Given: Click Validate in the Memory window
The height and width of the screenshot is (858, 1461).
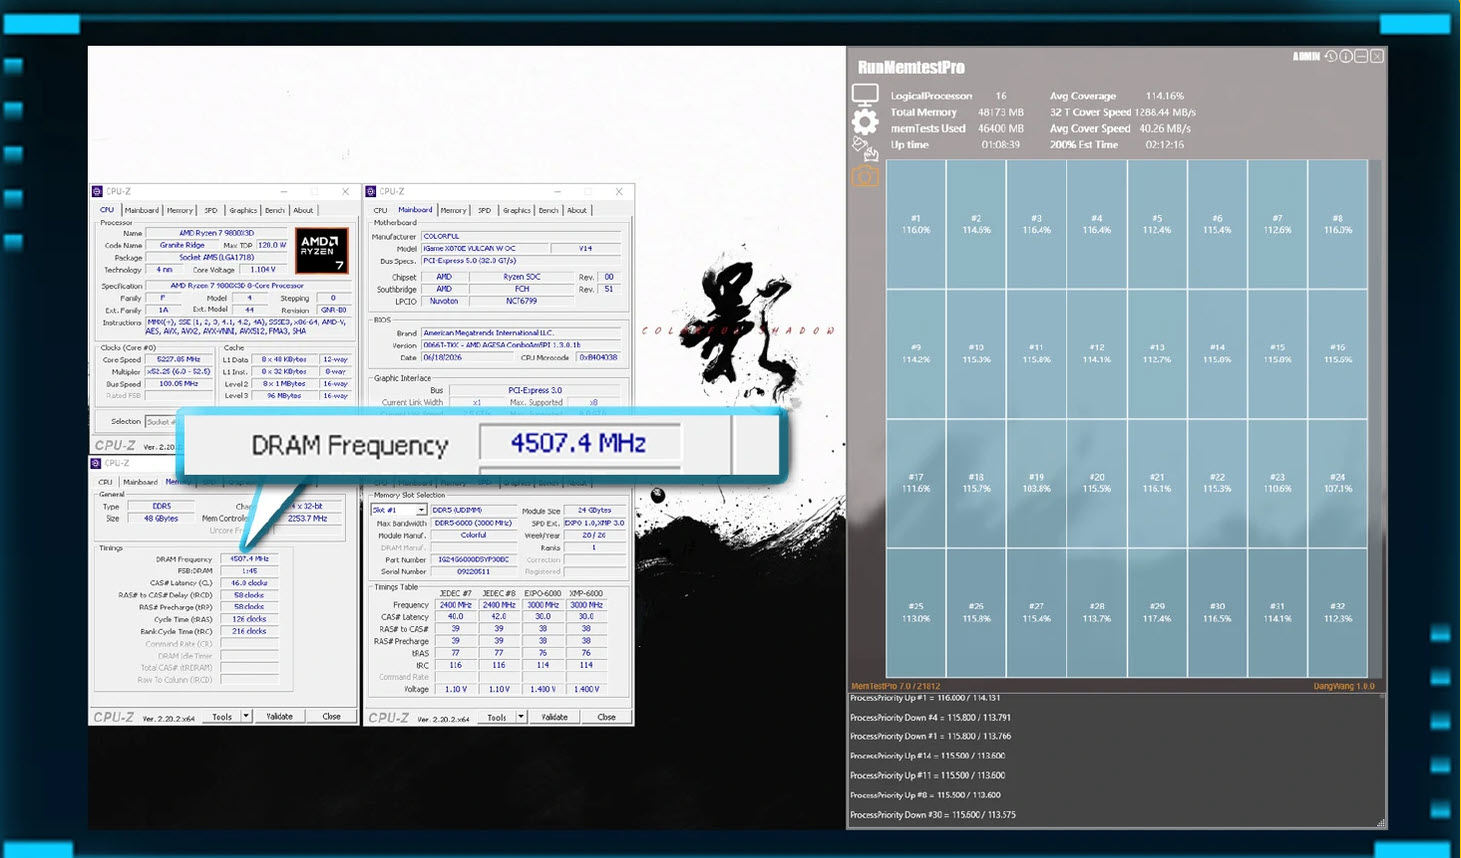Looking at the screenshot, I should click(280, 716).
